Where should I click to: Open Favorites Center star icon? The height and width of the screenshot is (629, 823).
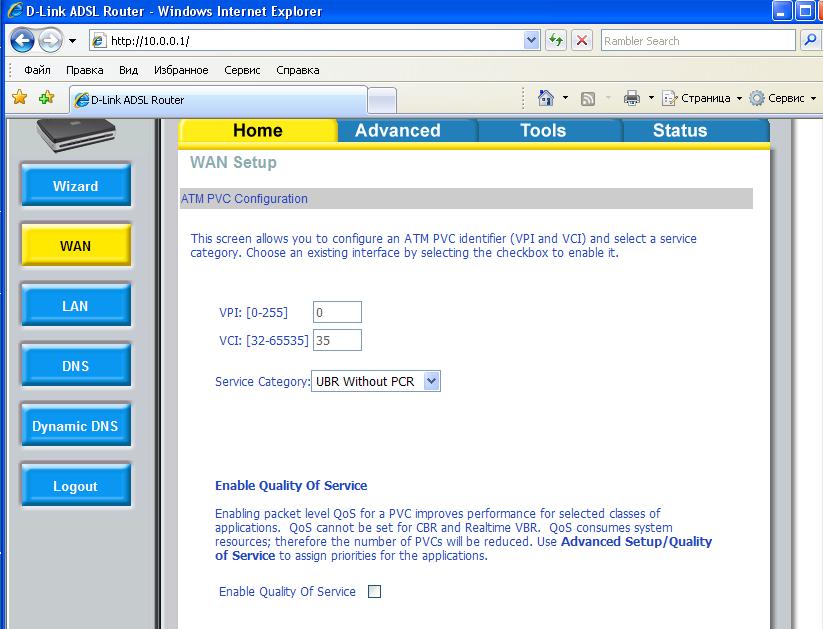point(19,98)
